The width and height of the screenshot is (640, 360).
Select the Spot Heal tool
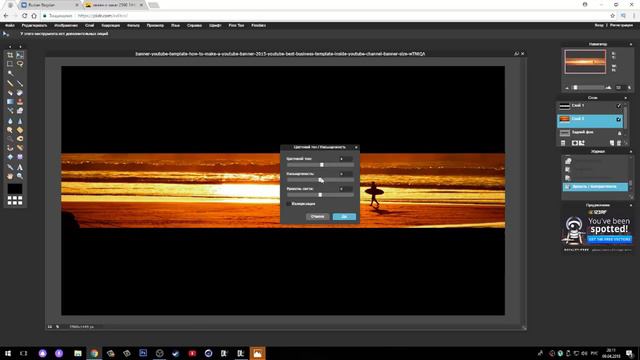[20, 148]
